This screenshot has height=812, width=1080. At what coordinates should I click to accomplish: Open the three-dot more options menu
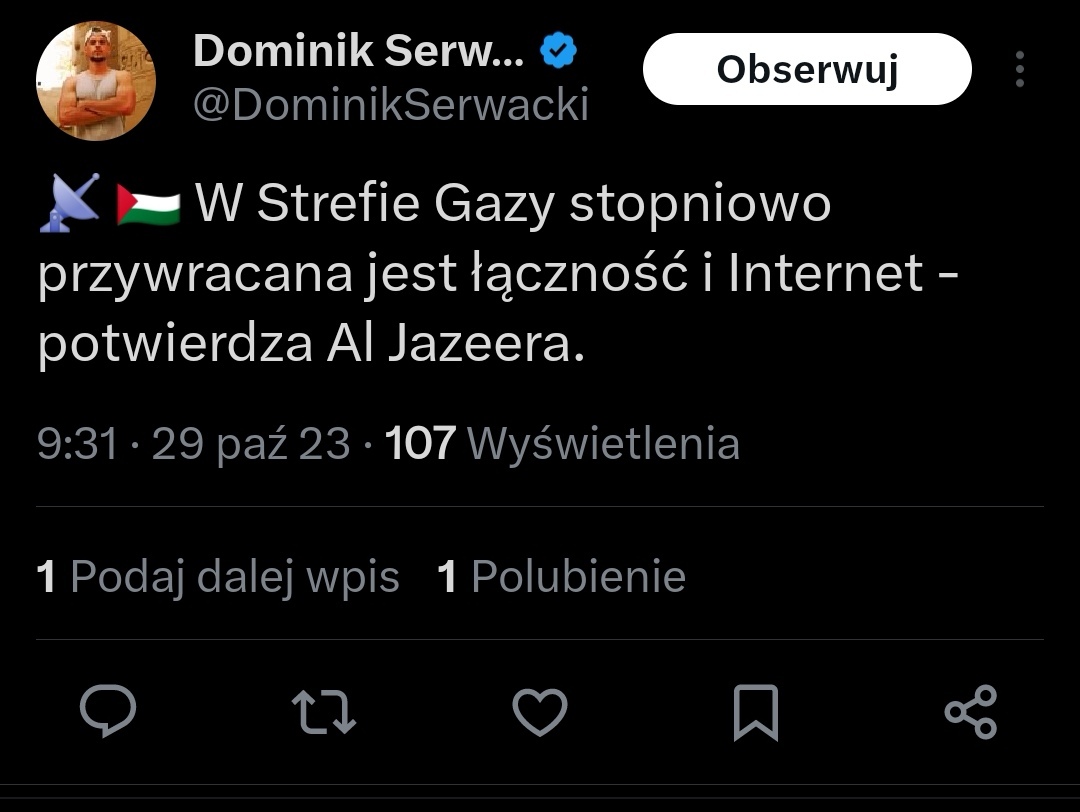tap(1019, 69)
